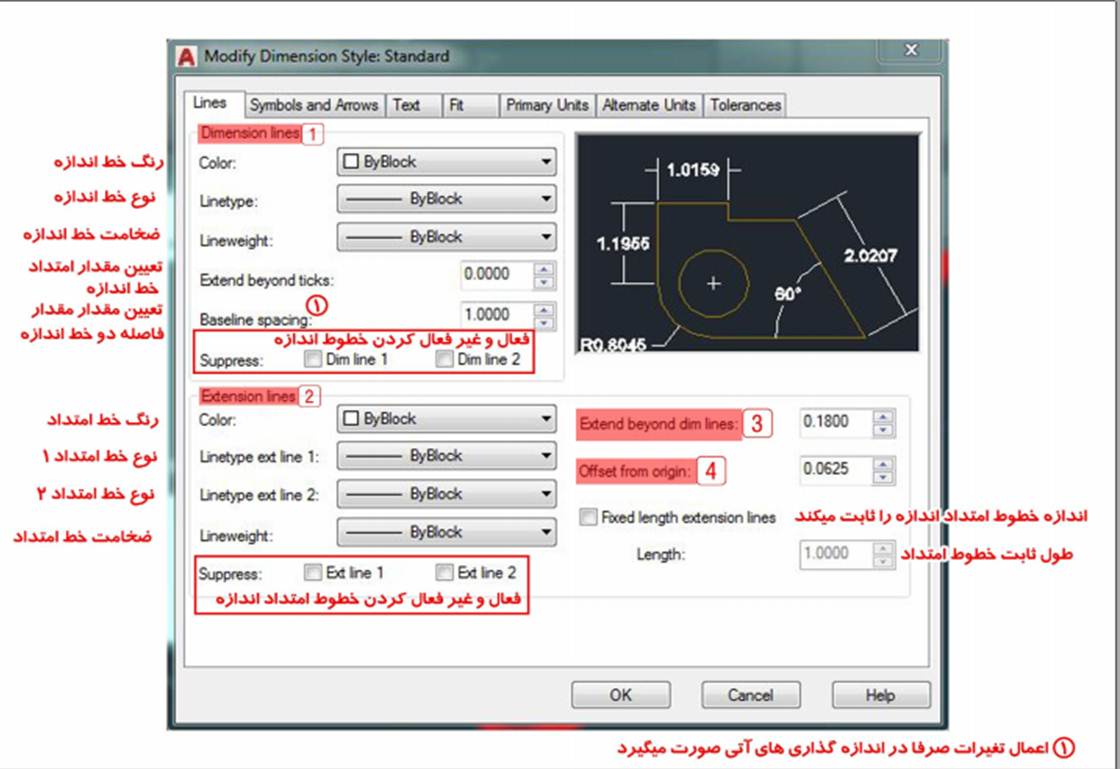The height and width of the screenshot is (769, 1120).
Task: Increase the Baseline spacing value
Action: coord(544,310)
